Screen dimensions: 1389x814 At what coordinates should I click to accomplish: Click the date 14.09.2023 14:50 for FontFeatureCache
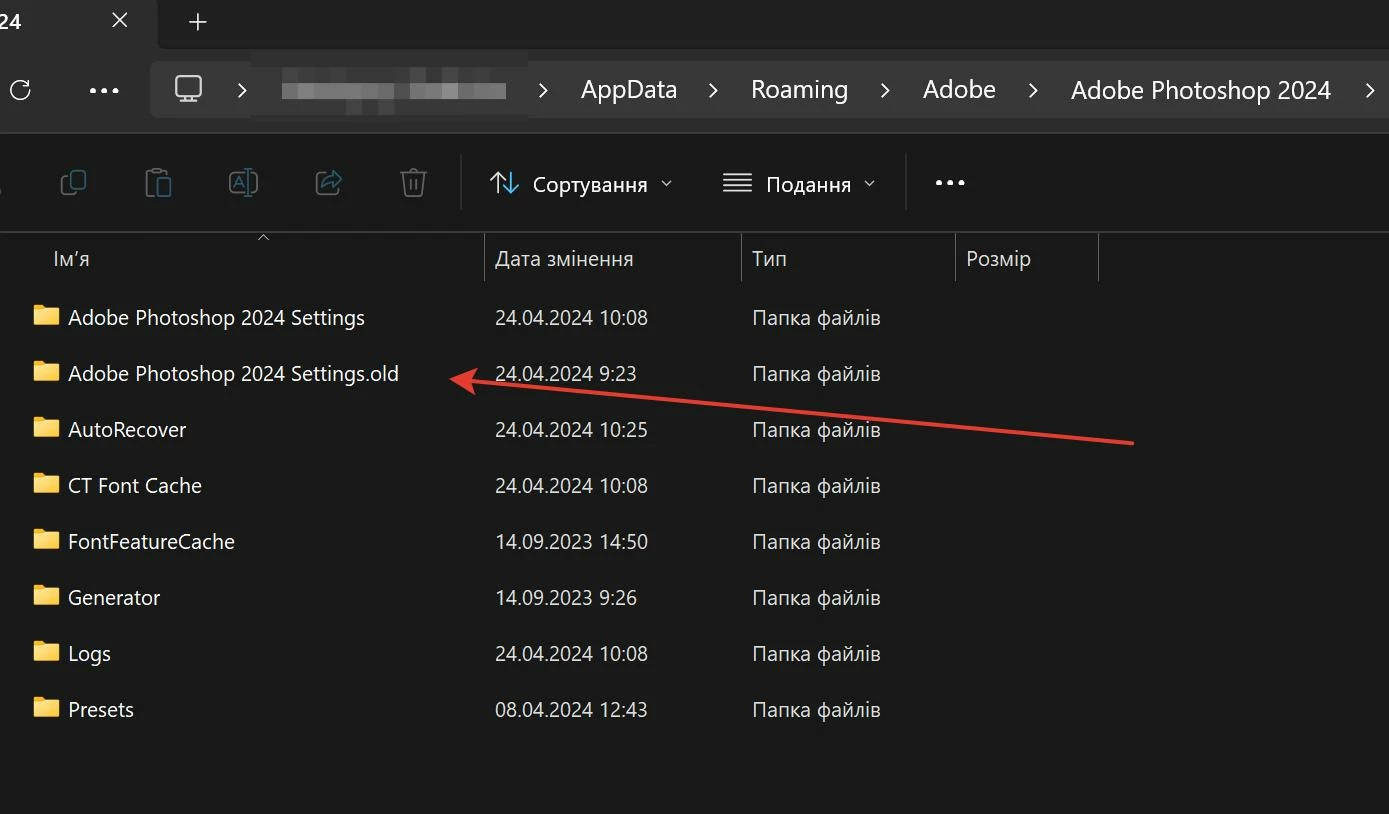[x=571, y=542]
